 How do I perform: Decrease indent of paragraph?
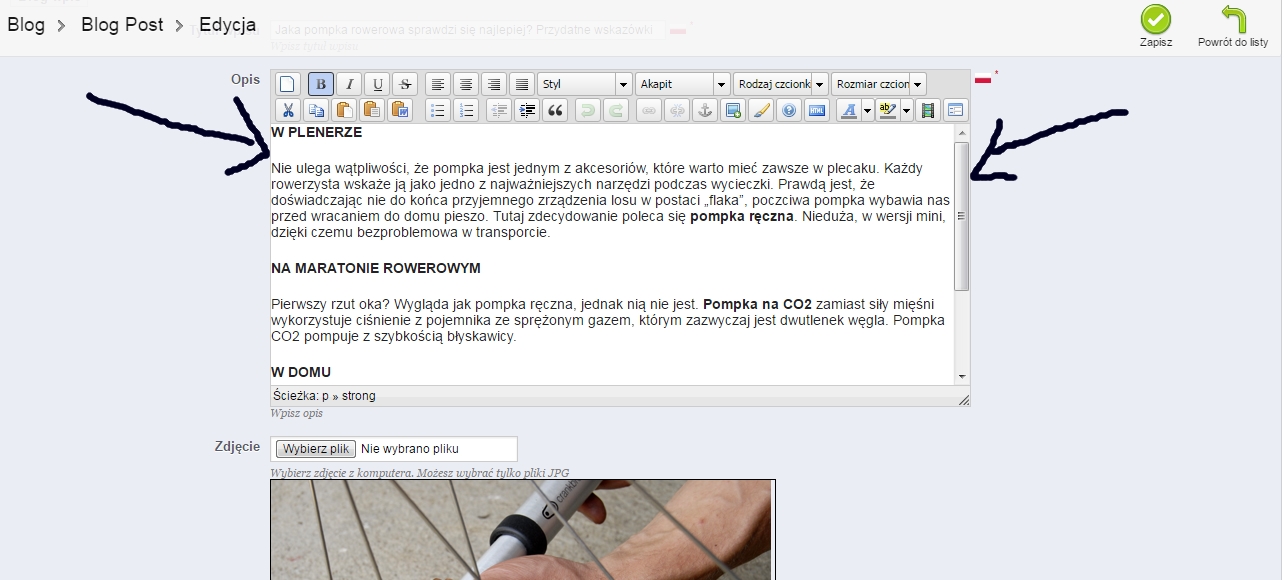tap(499, 110)
